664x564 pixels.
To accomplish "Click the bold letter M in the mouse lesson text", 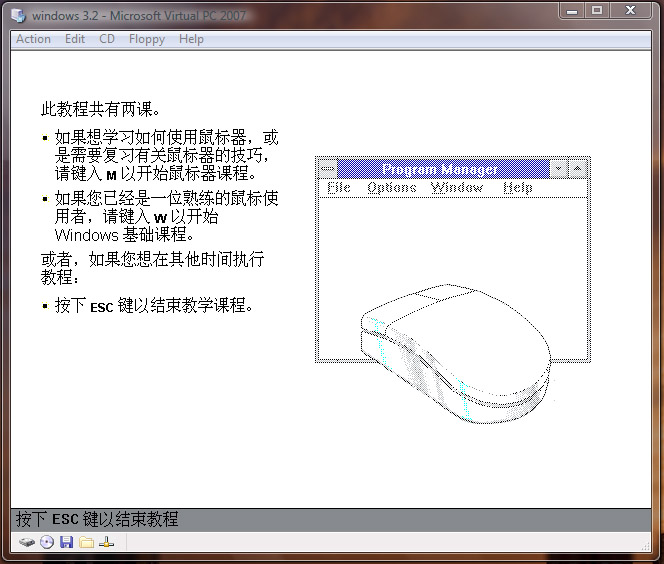I will click(111, 175).
